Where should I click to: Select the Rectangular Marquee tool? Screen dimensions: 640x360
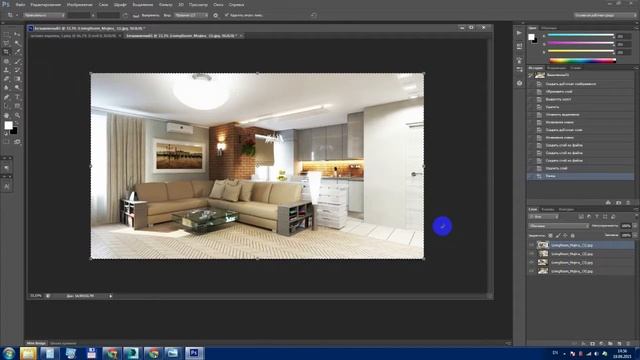[6, 34]
